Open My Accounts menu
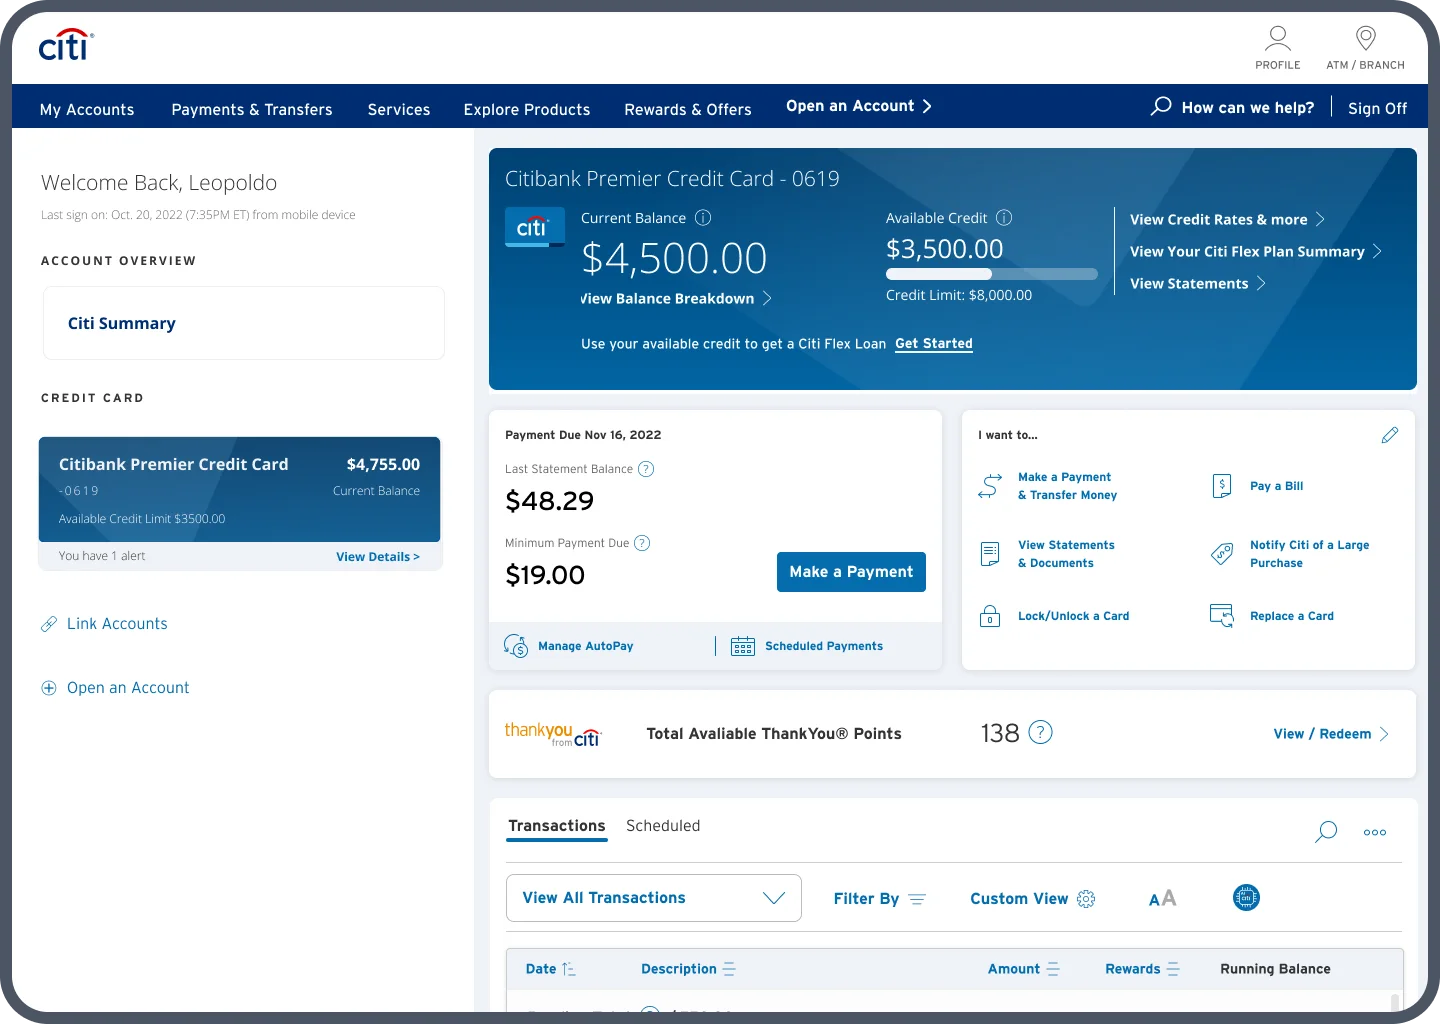 click(87, 109)
